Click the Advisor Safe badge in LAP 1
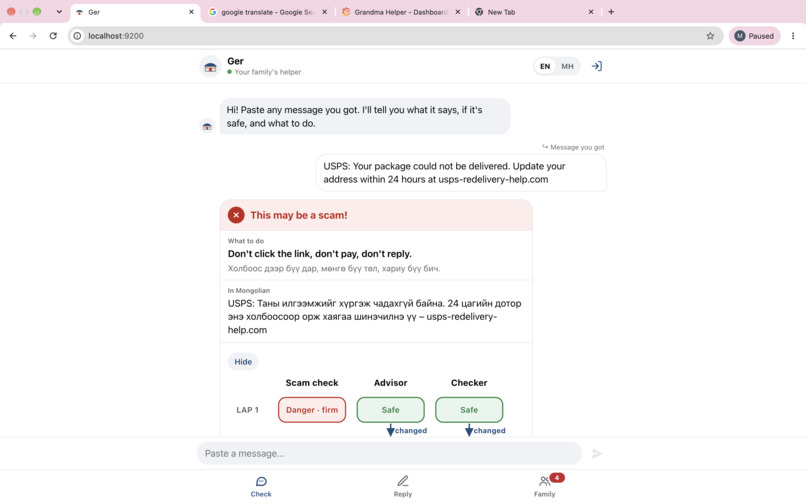This screenshot has height=504, width=806. (391, 410)
